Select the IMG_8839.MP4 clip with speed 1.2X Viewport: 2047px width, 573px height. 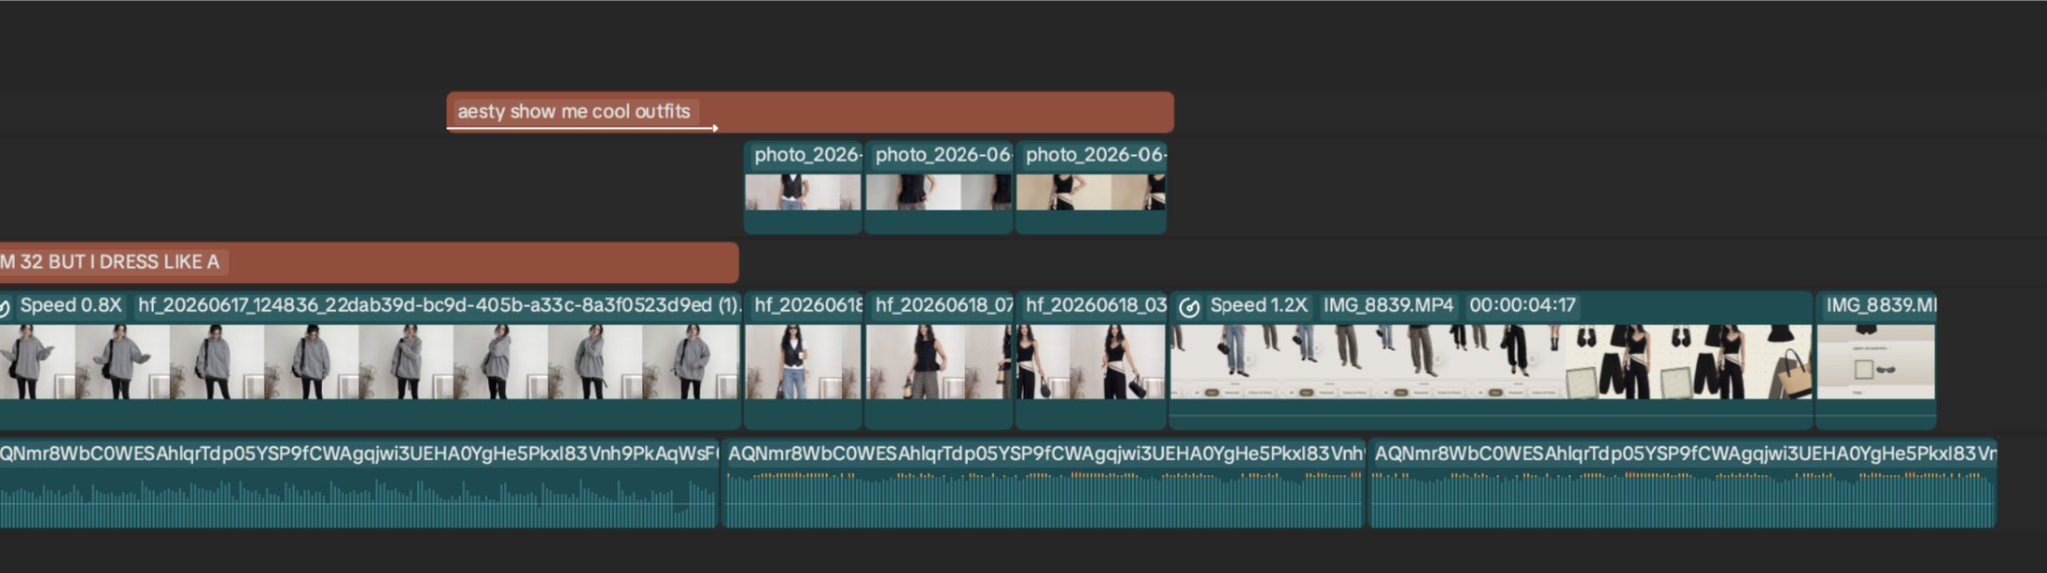click(1491, 360)
